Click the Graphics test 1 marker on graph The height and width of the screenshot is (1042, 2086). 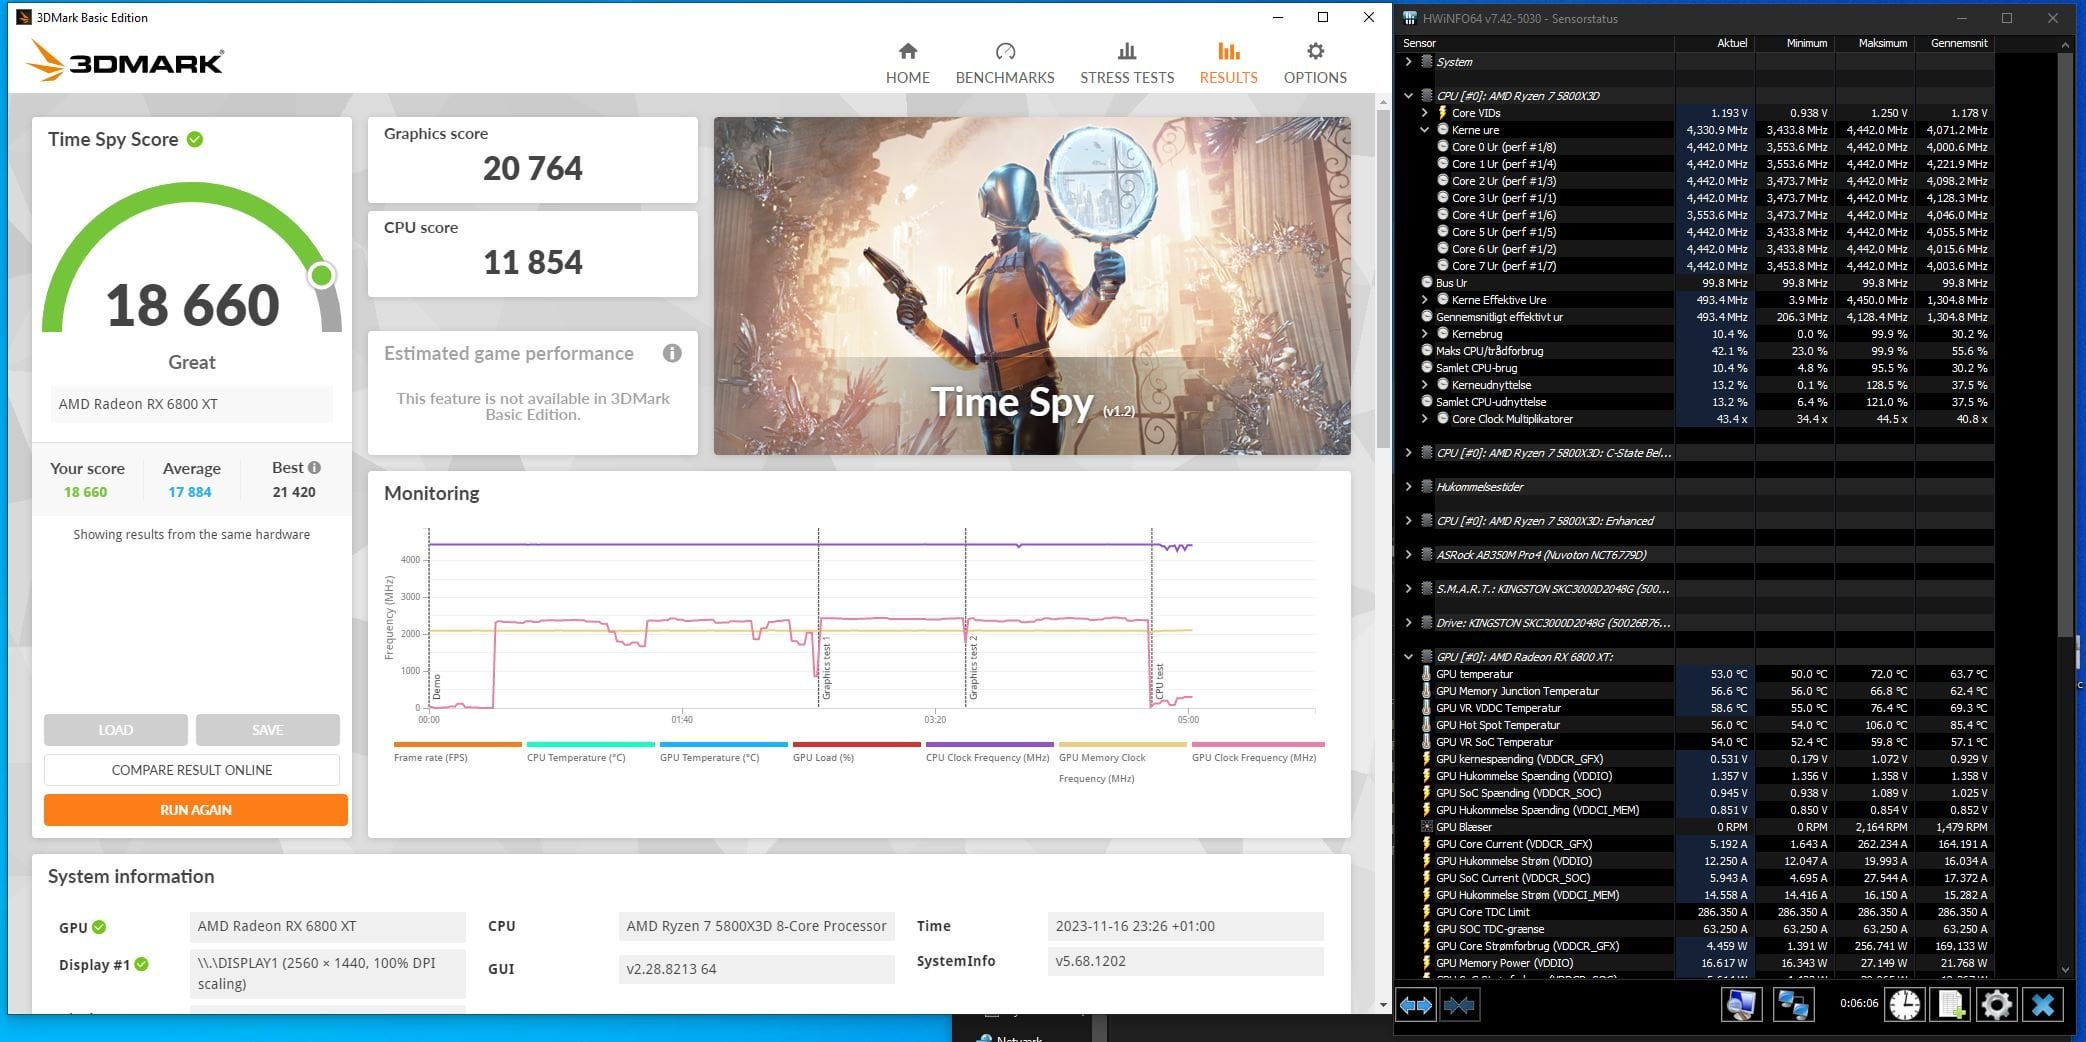click(827, 668)
